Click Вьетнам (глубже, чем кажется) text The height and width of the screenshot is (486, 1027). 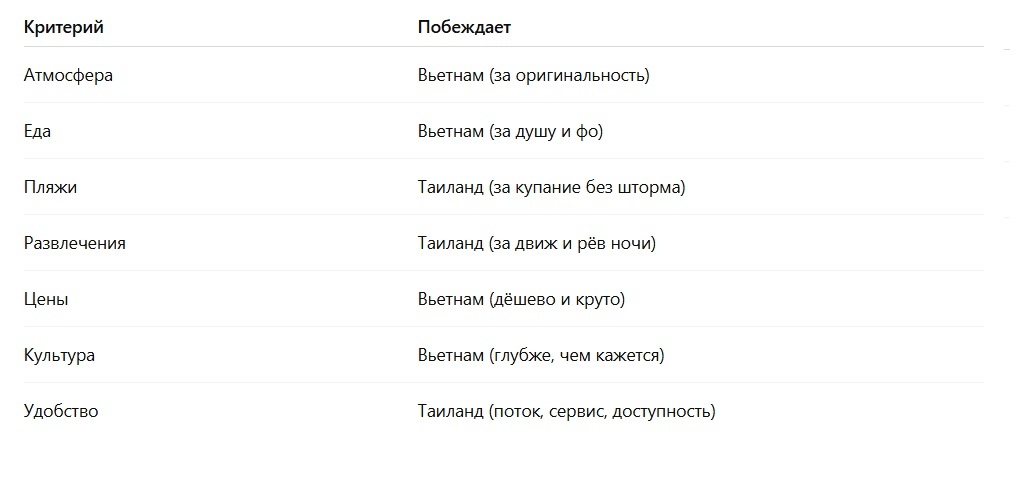[541, 356]
